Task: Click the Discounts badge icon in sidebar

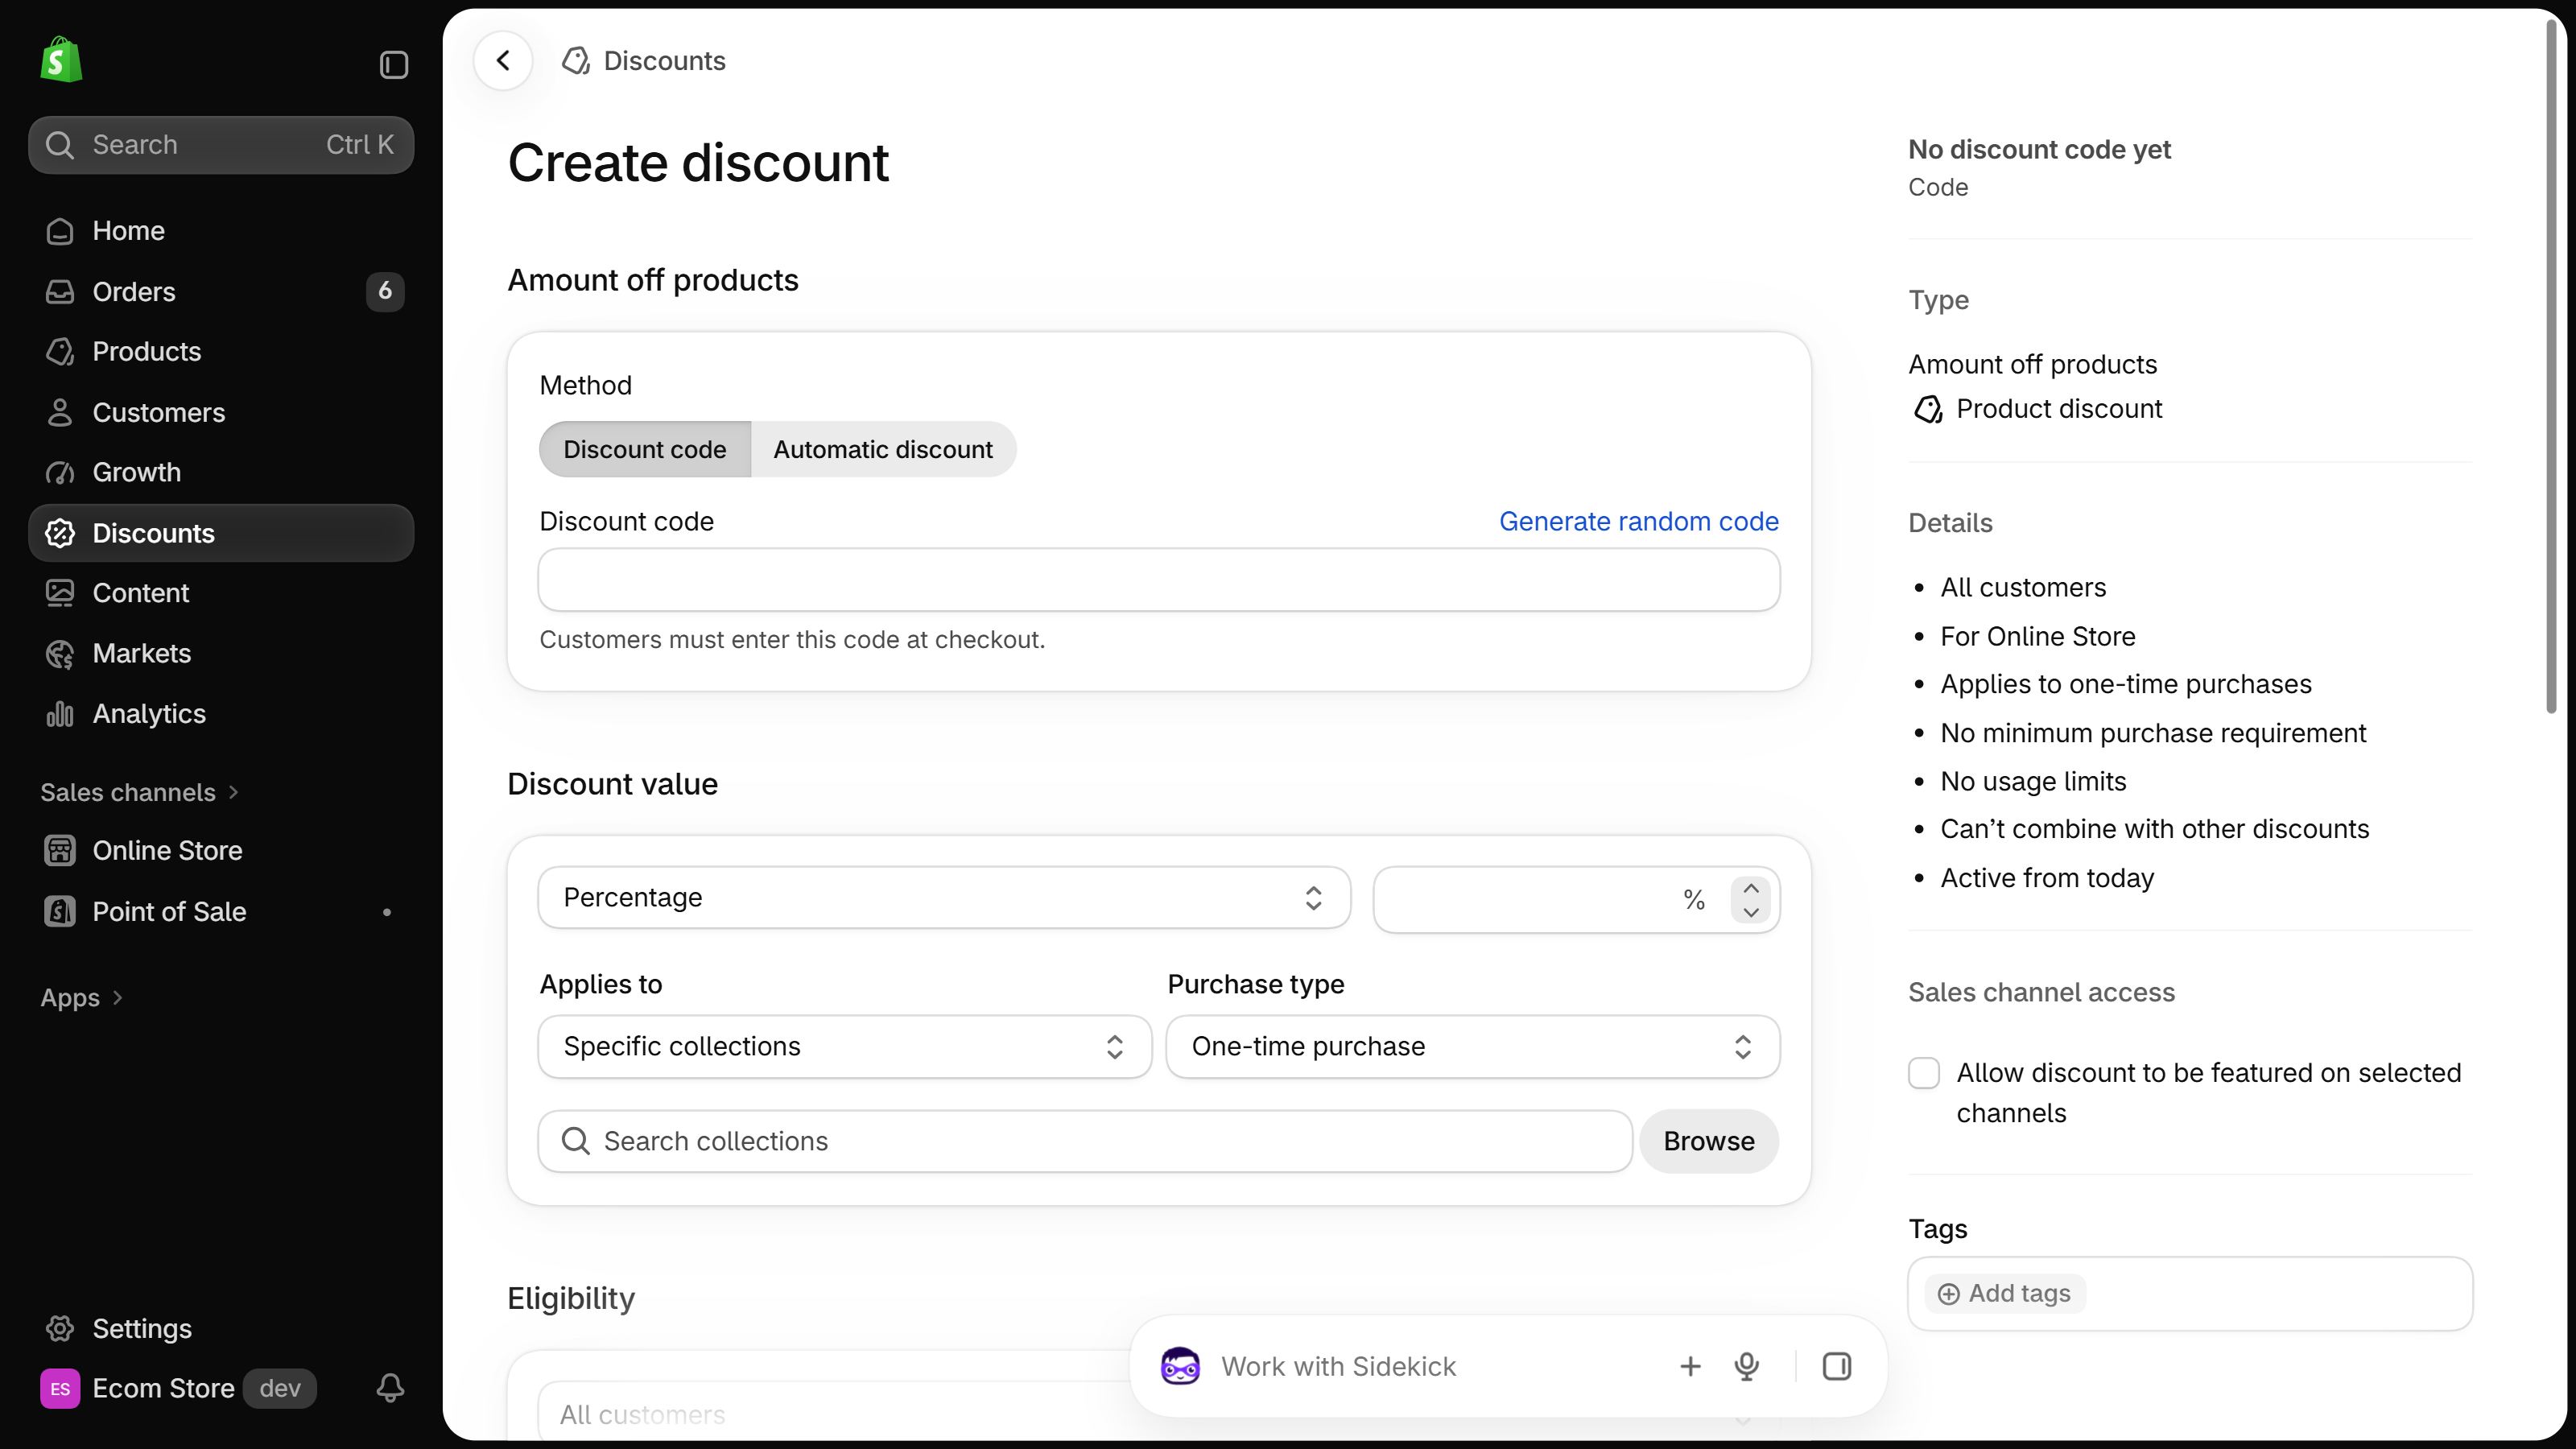Action: (60, 533)
